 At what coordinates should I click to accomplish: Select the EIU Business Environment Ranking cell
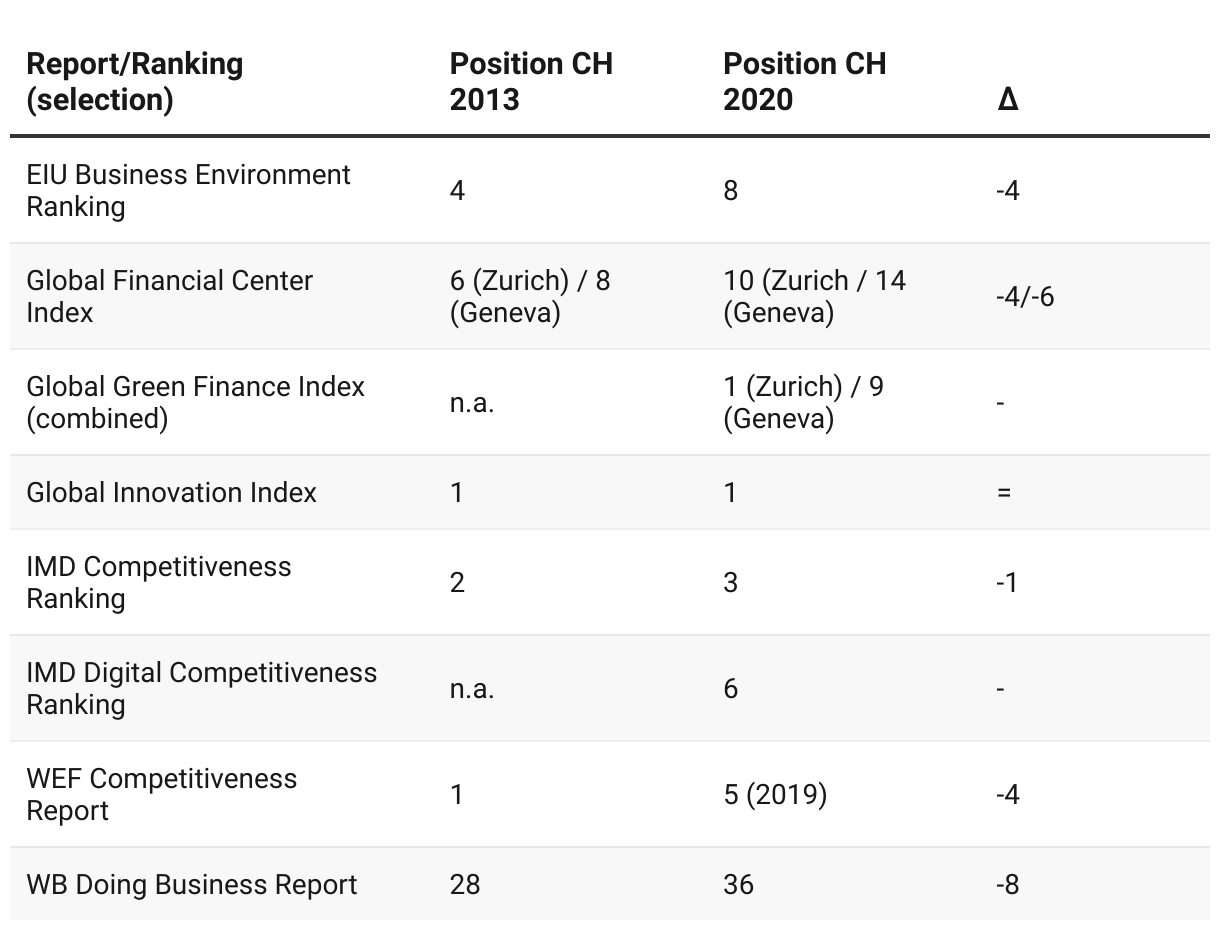(188, 190)
